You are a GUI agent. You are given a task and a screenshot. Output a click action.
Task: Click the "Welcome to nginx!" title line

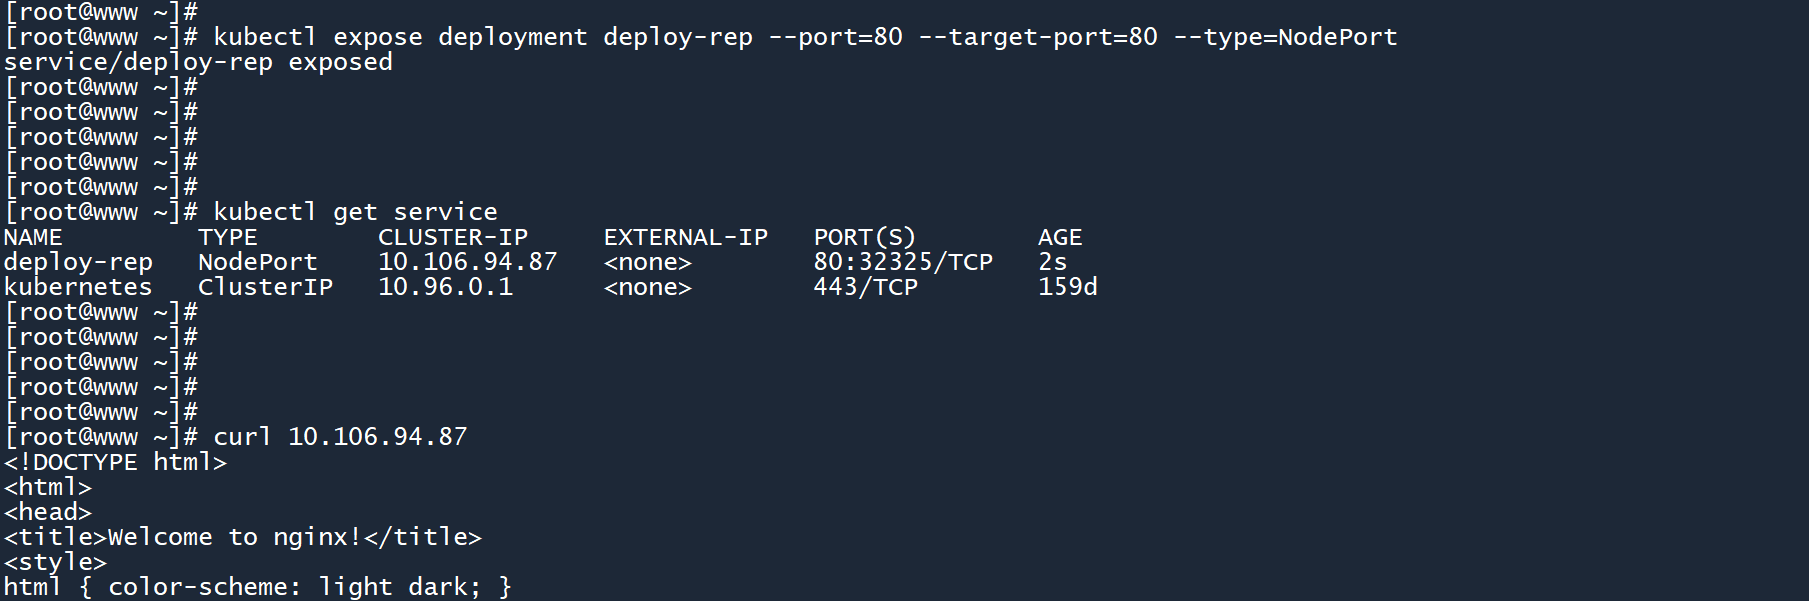243,537
